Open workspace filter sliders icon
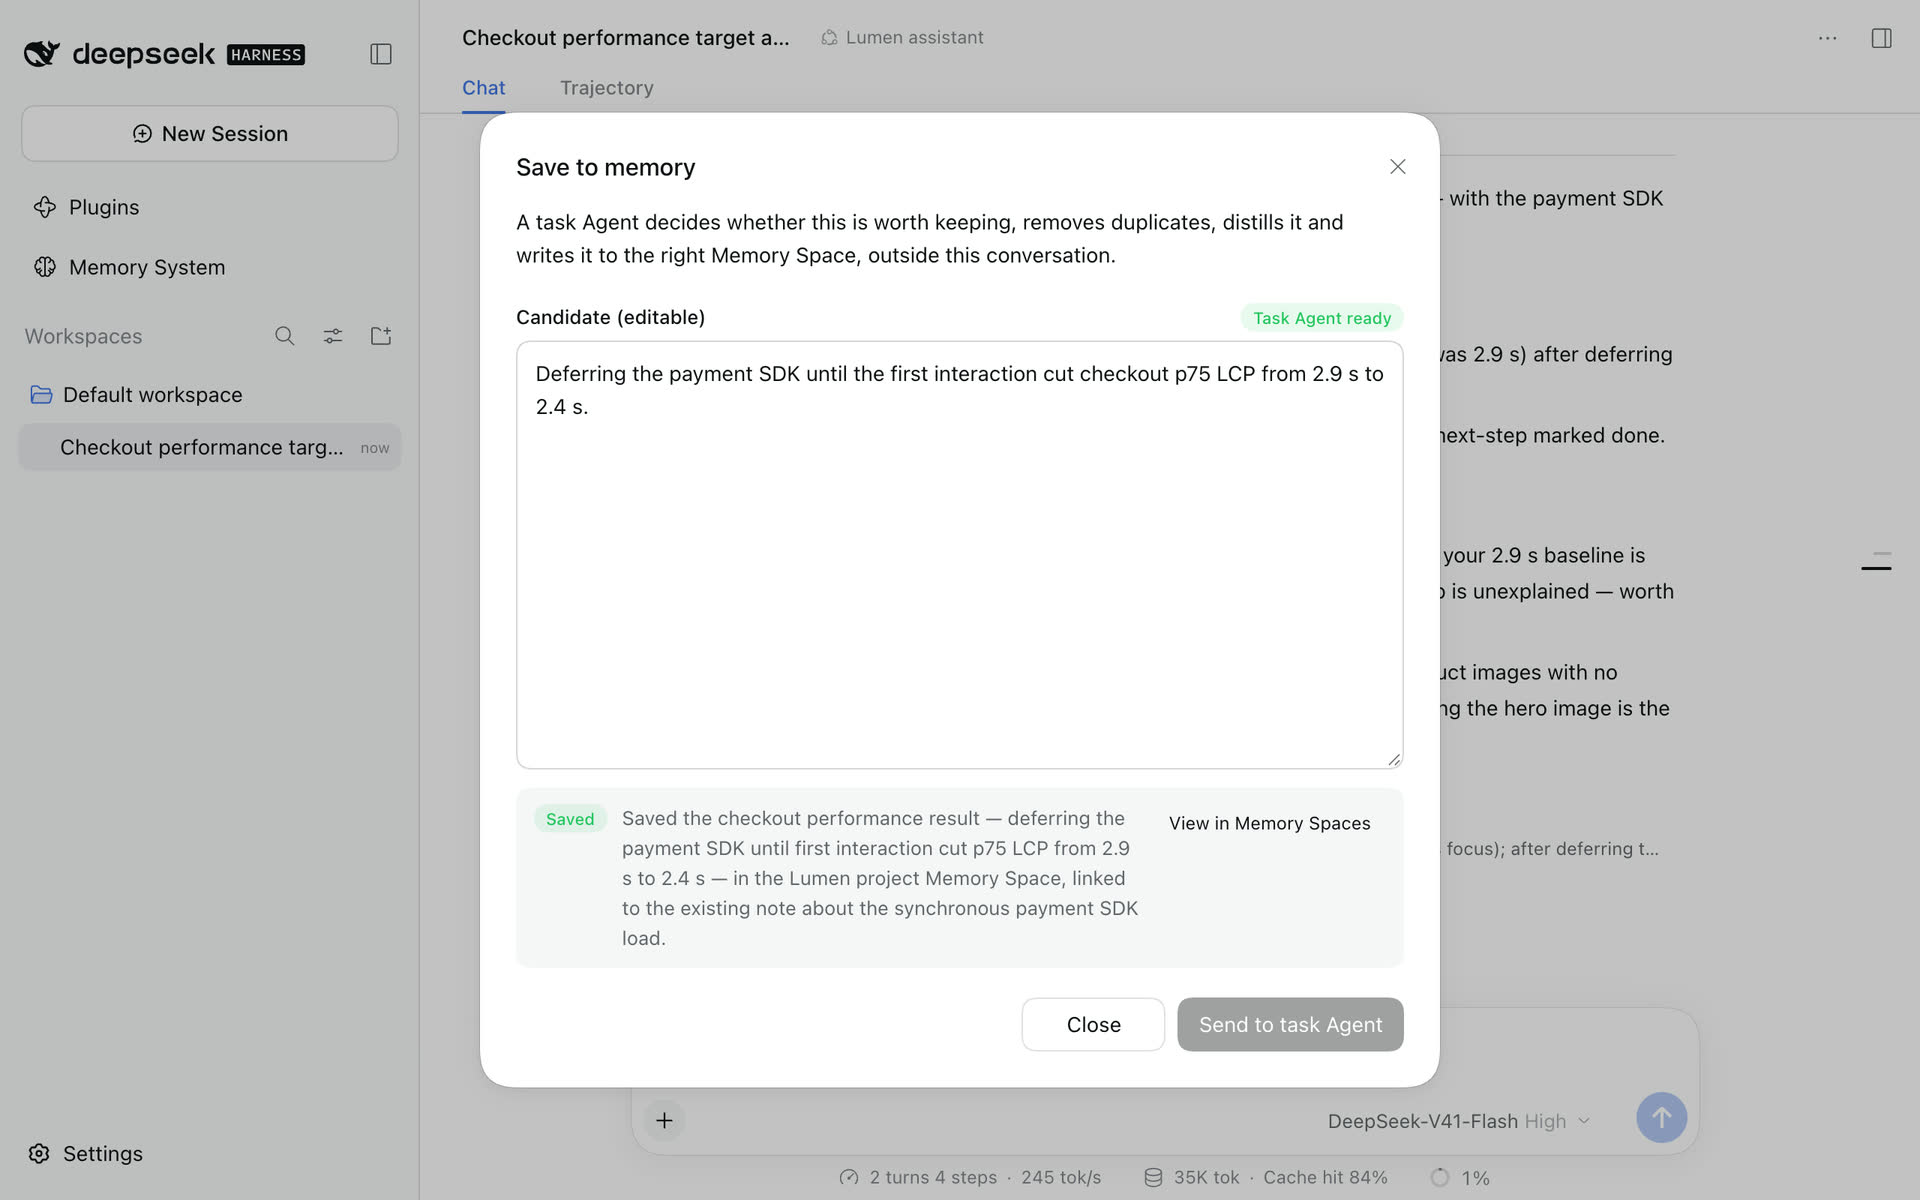1920x1200 pixels. (333, 336)
